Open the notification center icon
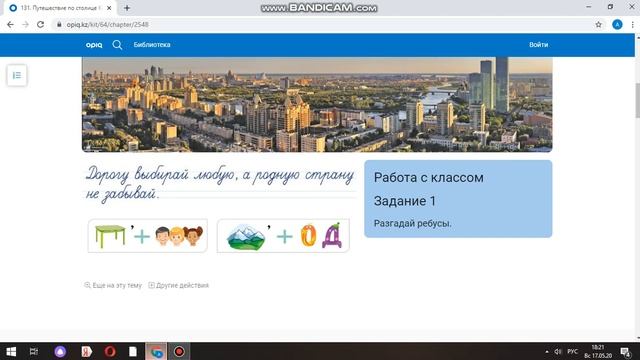The height and width of the screenshot is (360, 640). coord(626,352)
